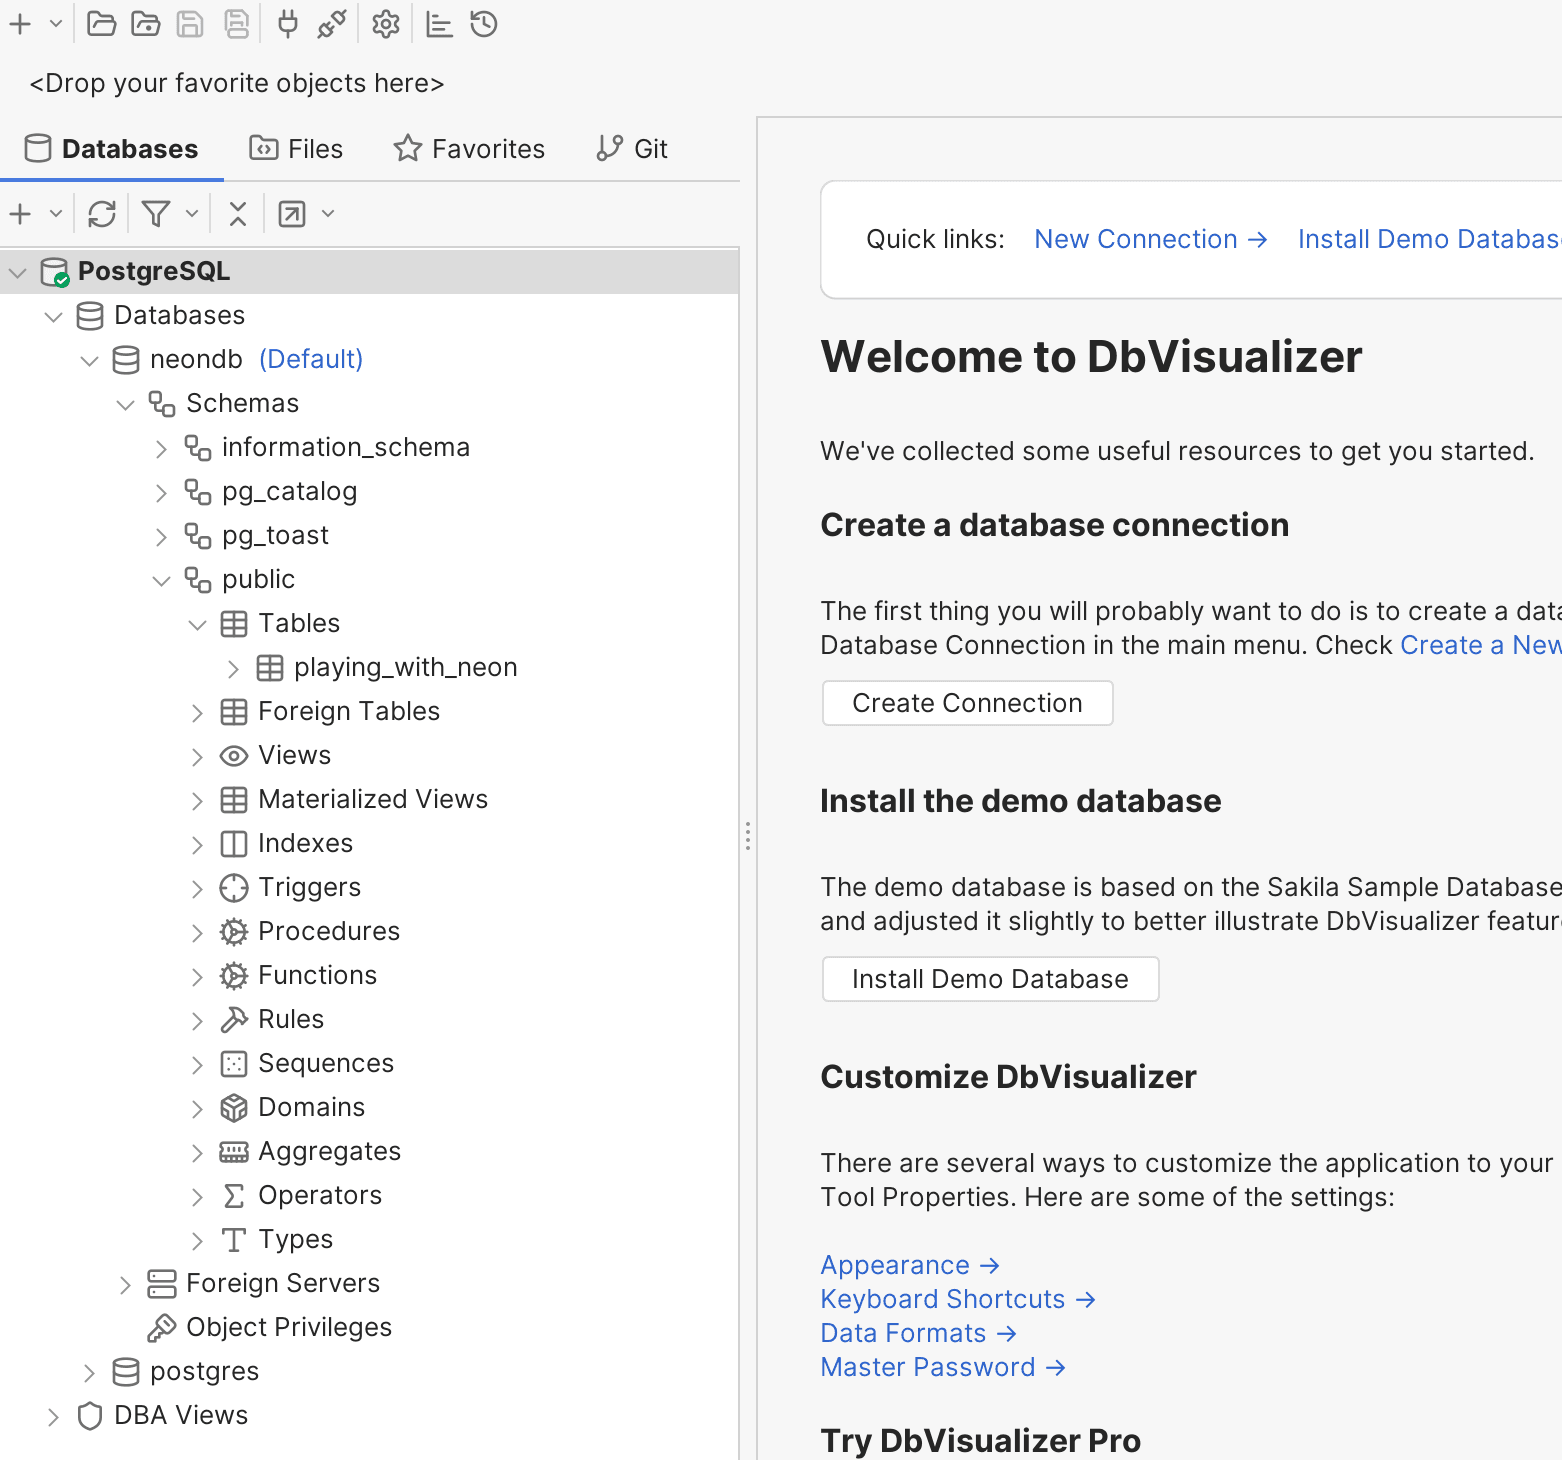Connect to the database using the plug icon
The height and width of the screenshot is (1460, 1562).
pos(287,24)
